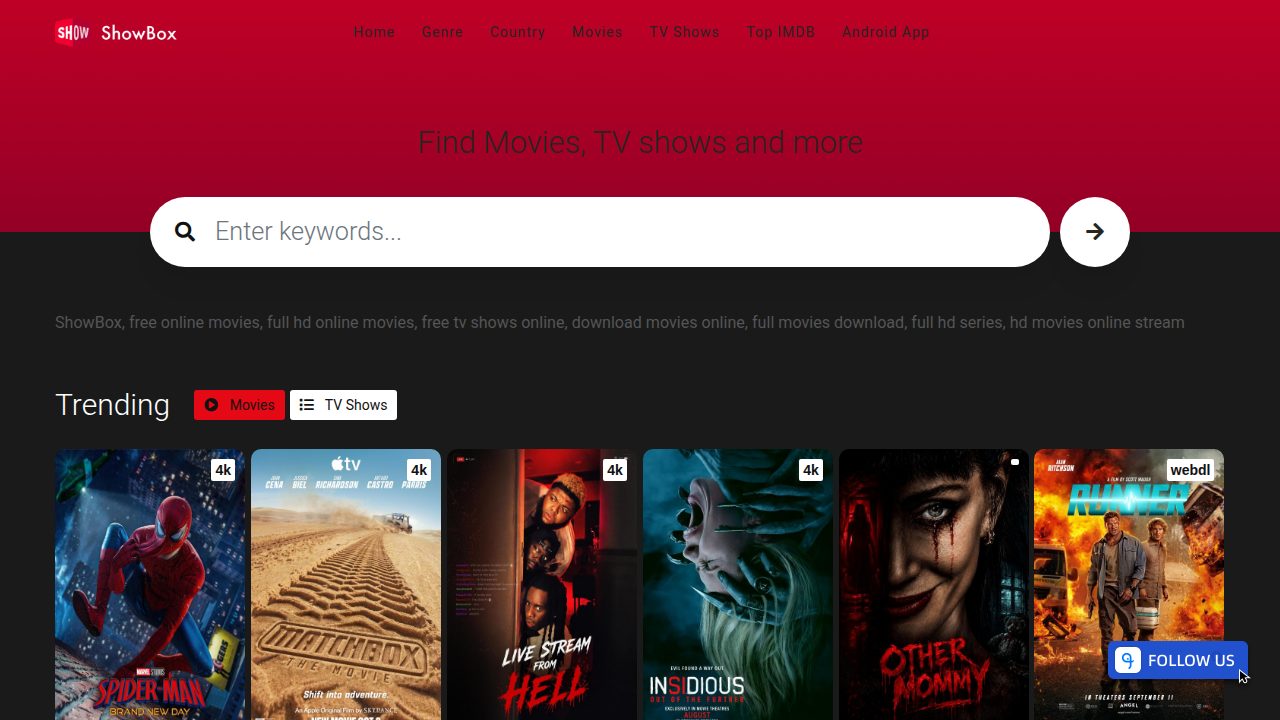
Task: Open the Spider-Man Brand New Day poster
Action: tap(150, 585)
